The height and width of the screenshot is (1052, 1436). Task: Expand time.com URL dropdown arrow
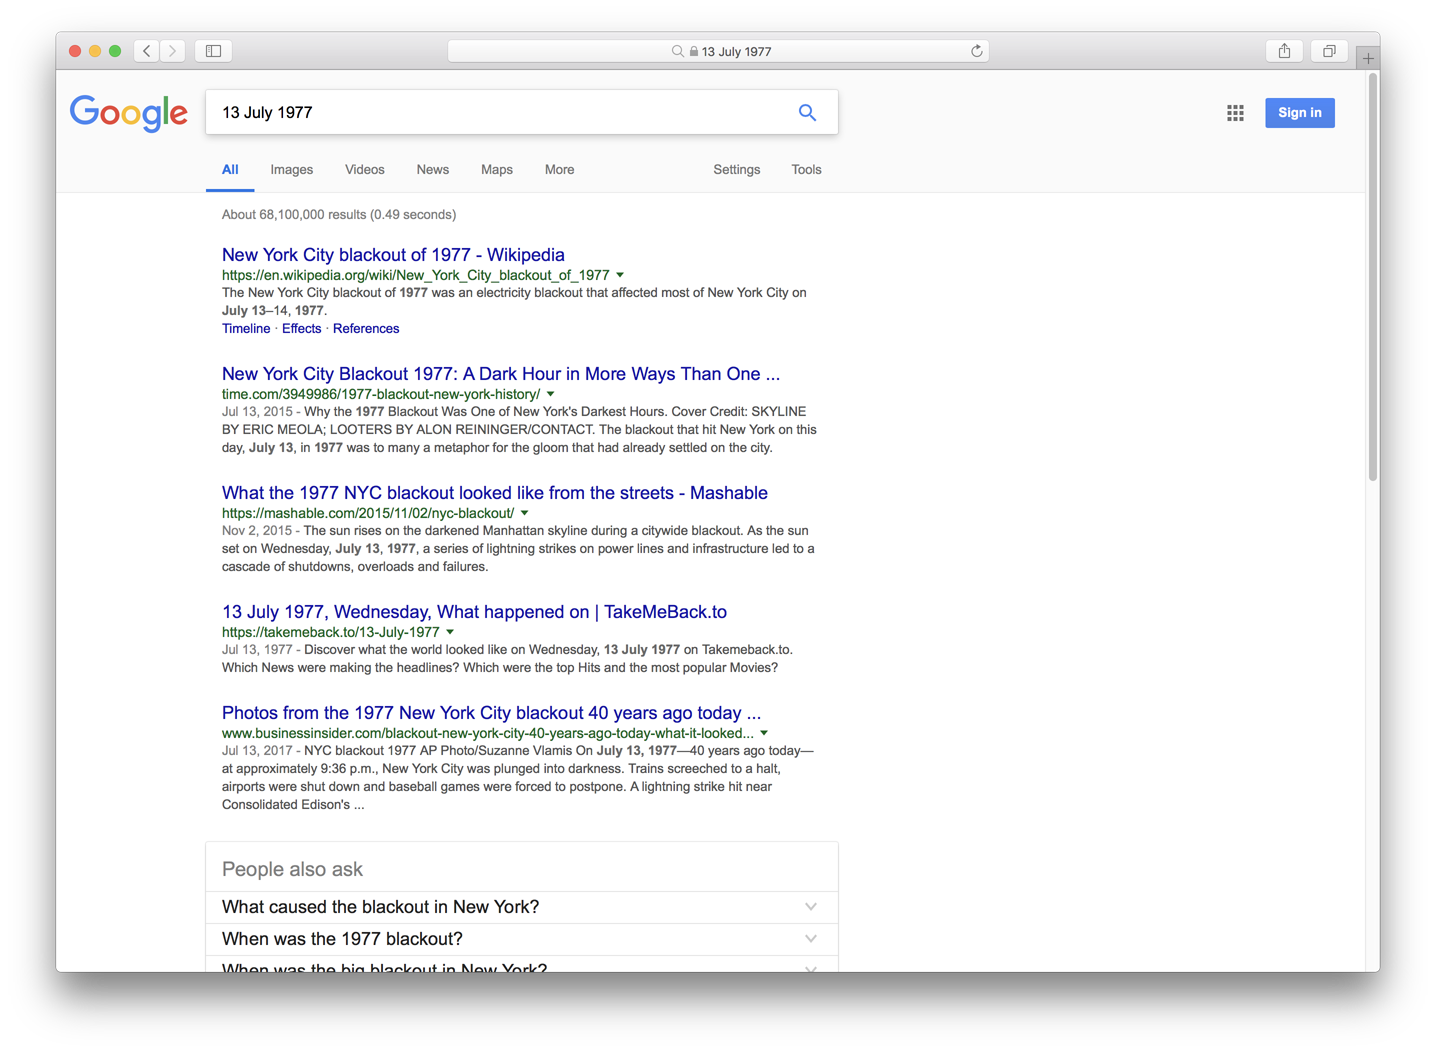(550, 394)
